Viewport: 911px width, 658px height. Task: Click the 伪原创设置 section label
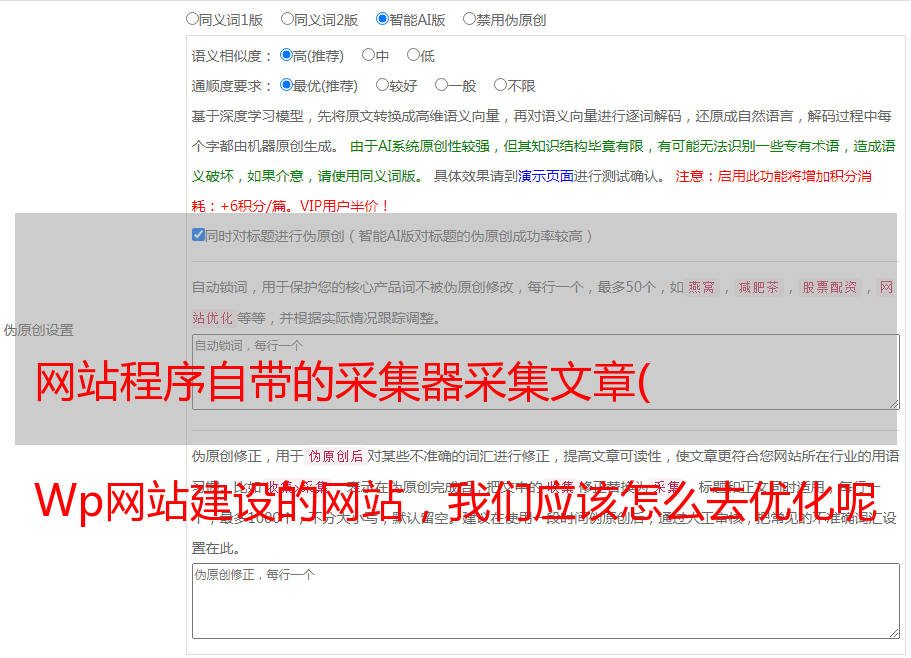point(39,330)
